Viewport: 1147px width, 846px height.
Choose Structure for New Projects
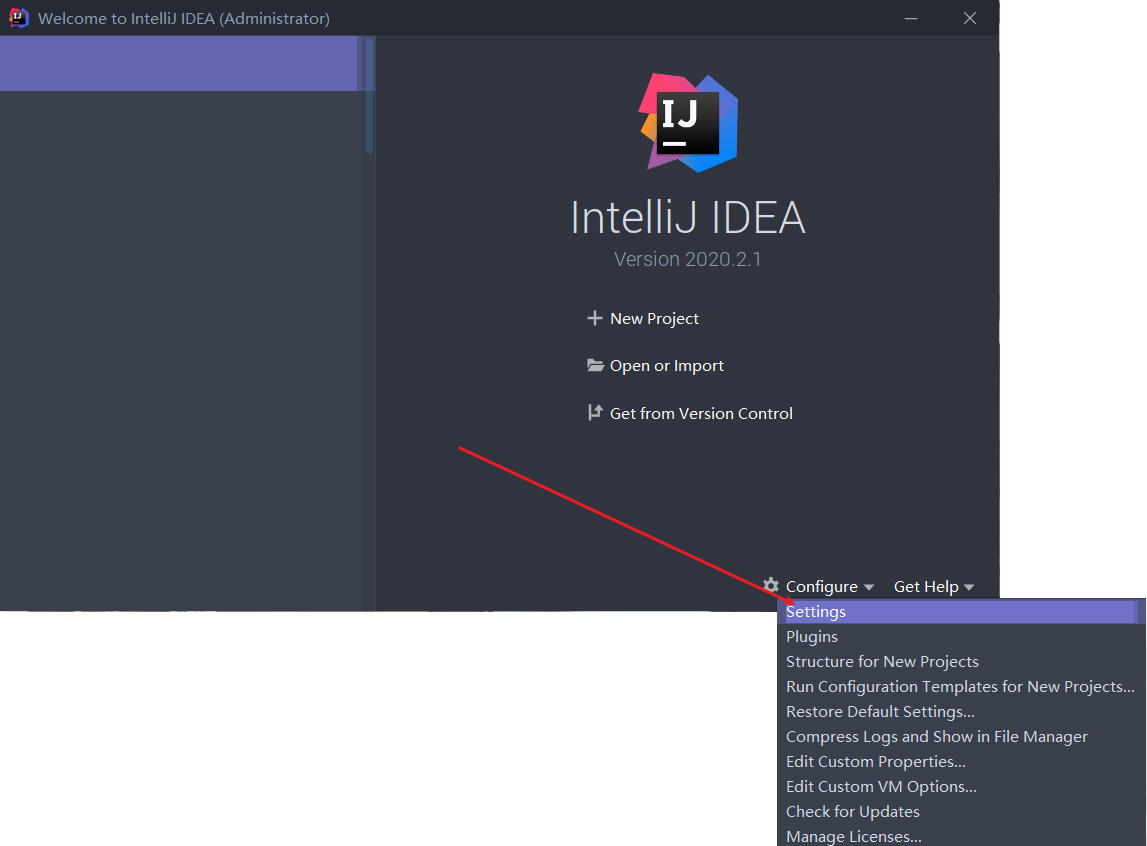point(882,661)
